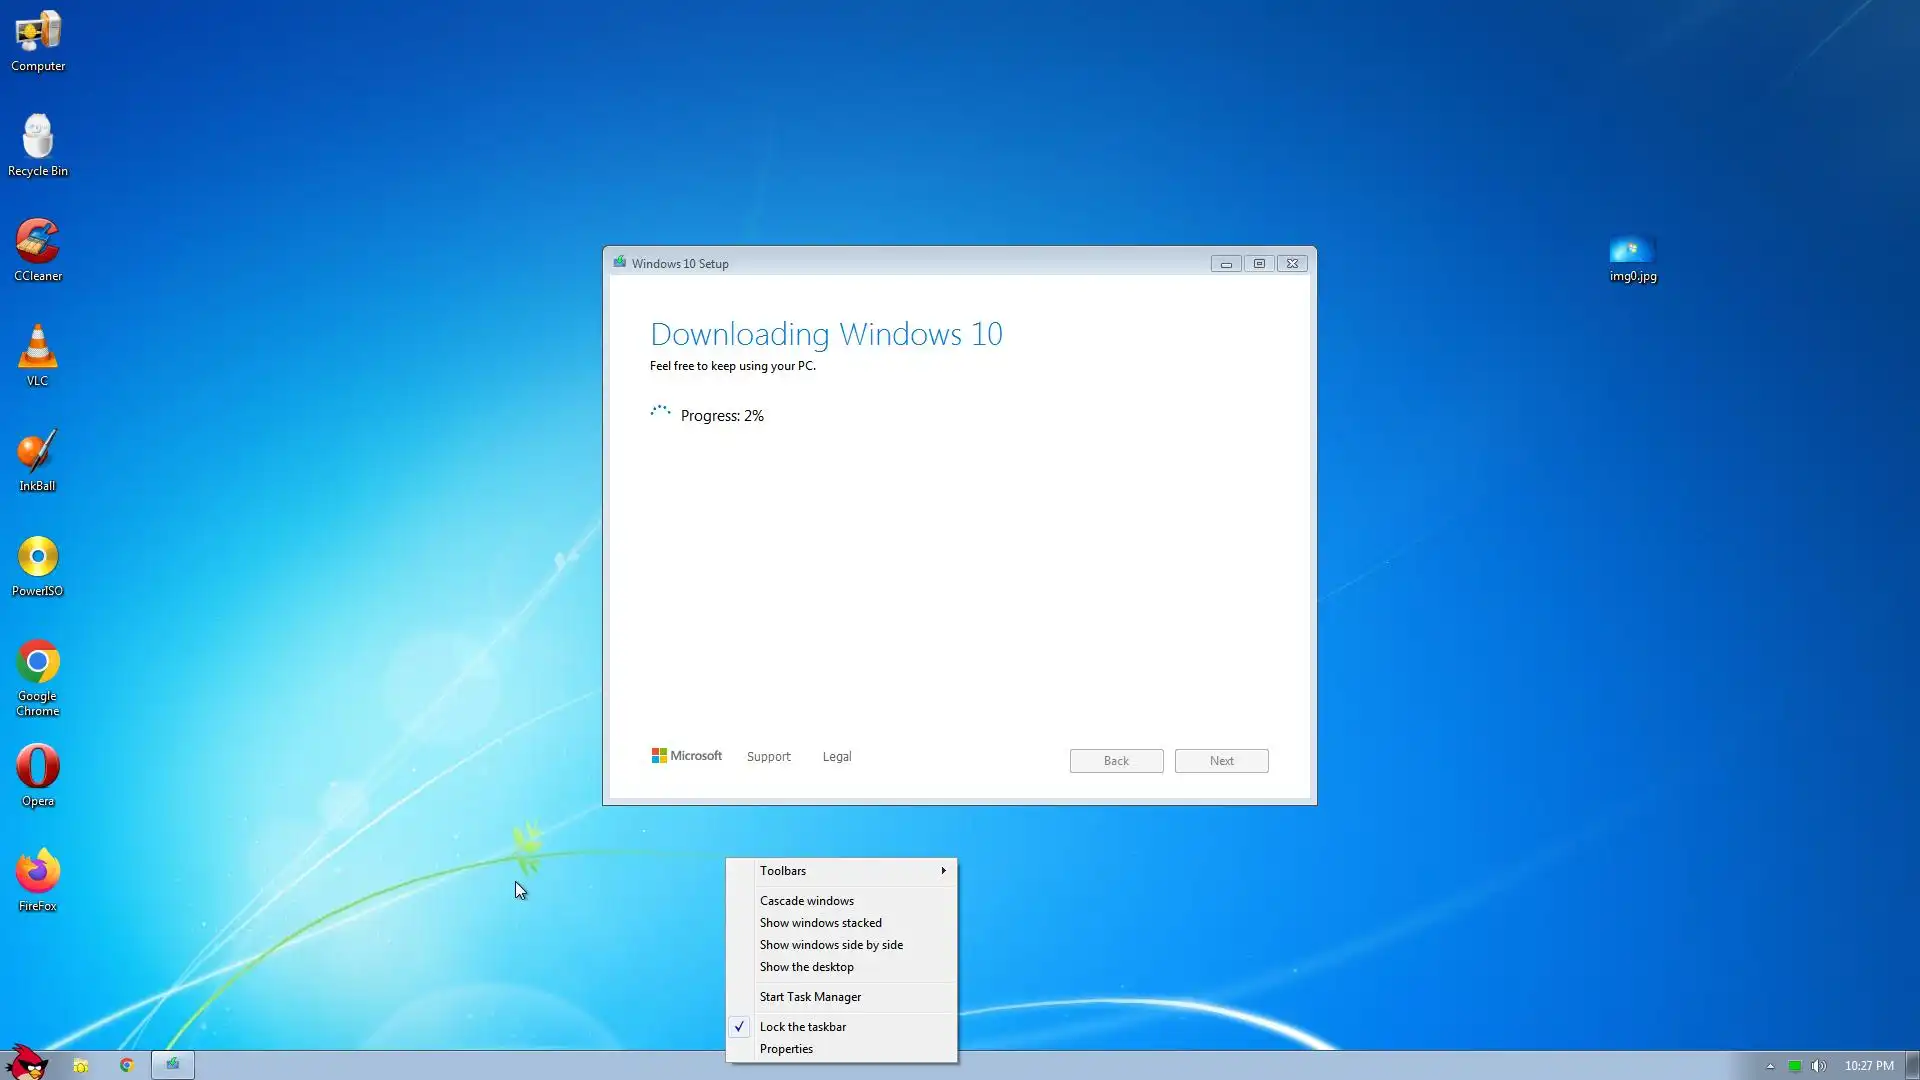The height and width of the screenshot is (1080, 1920).
Task: Click the Angry Birds Start button
Action: (x=27, y=1062)
